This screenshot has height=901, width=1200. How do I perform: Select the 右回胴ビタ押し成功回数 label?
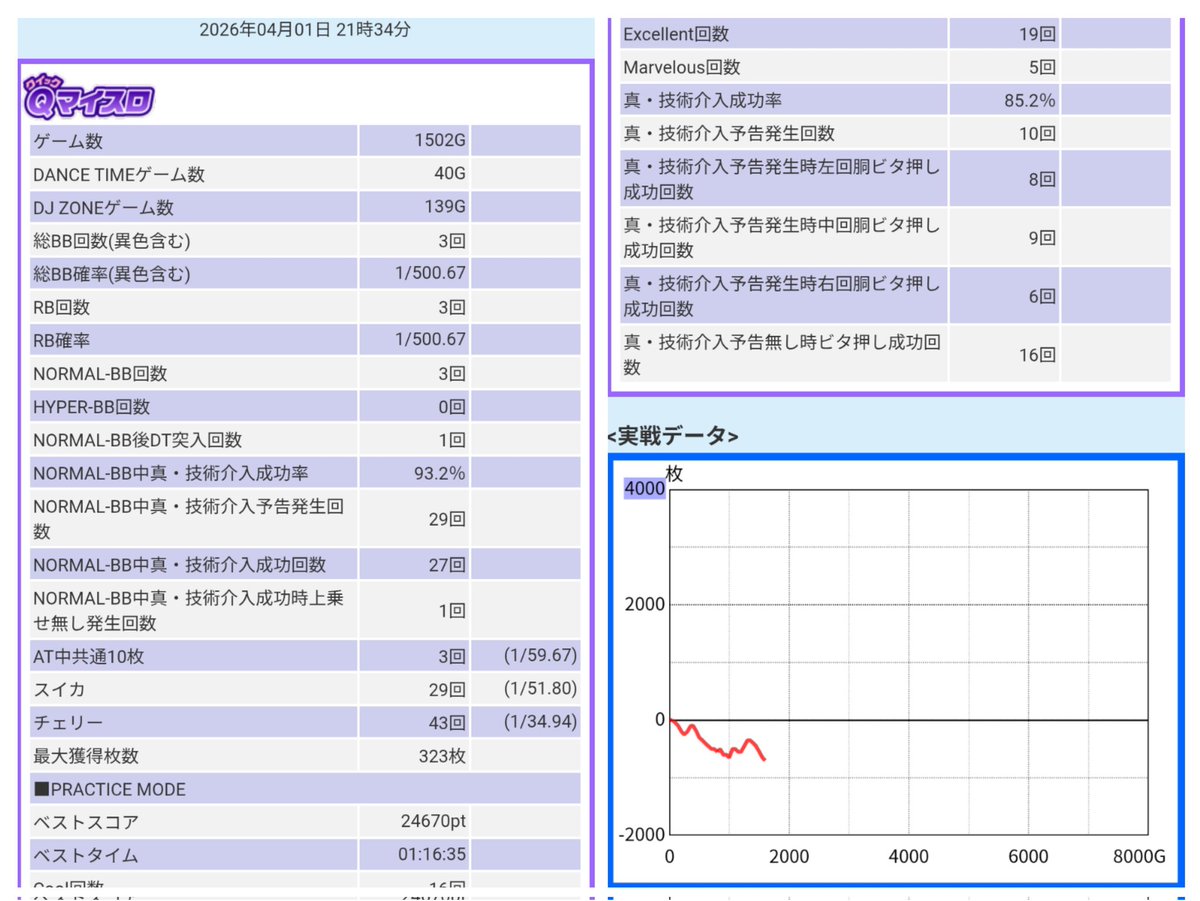point(782,296)
